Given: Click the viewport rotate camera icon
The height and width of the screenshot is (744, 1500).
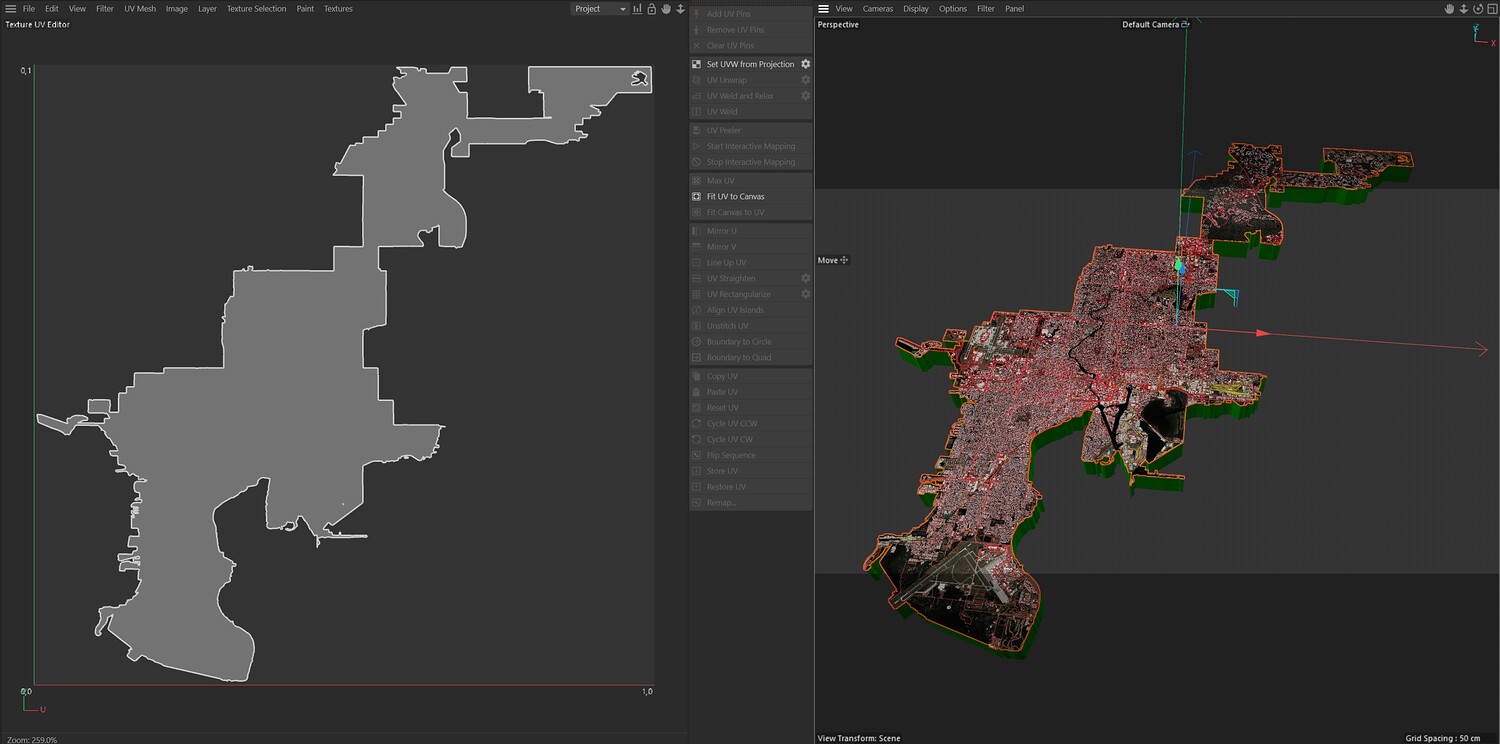Looking at the screenshot, I should (1478, 9).
